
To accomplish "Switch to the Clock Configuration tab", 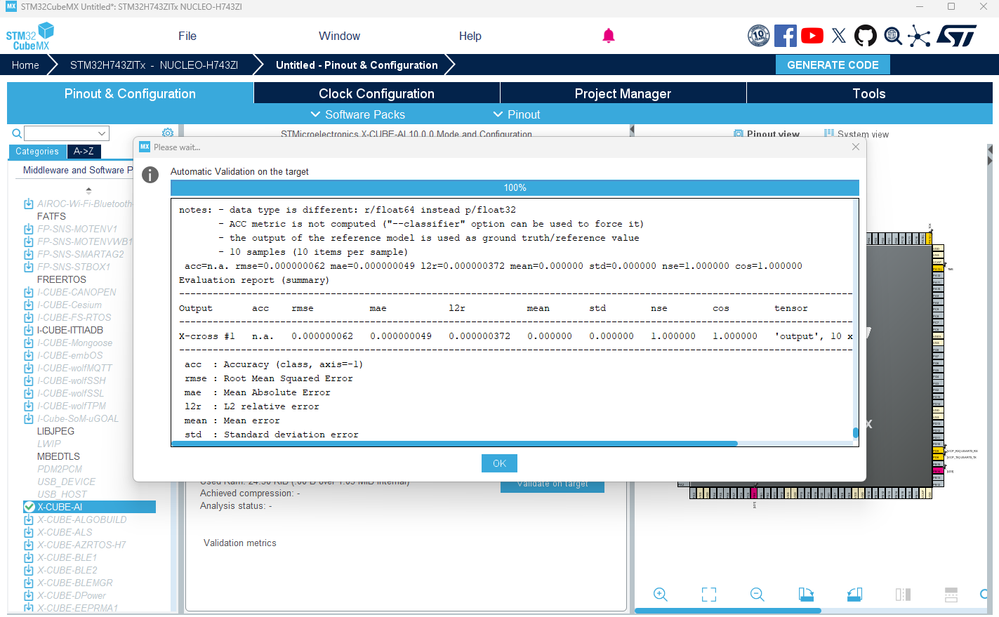I will click(x=377, y=93).
